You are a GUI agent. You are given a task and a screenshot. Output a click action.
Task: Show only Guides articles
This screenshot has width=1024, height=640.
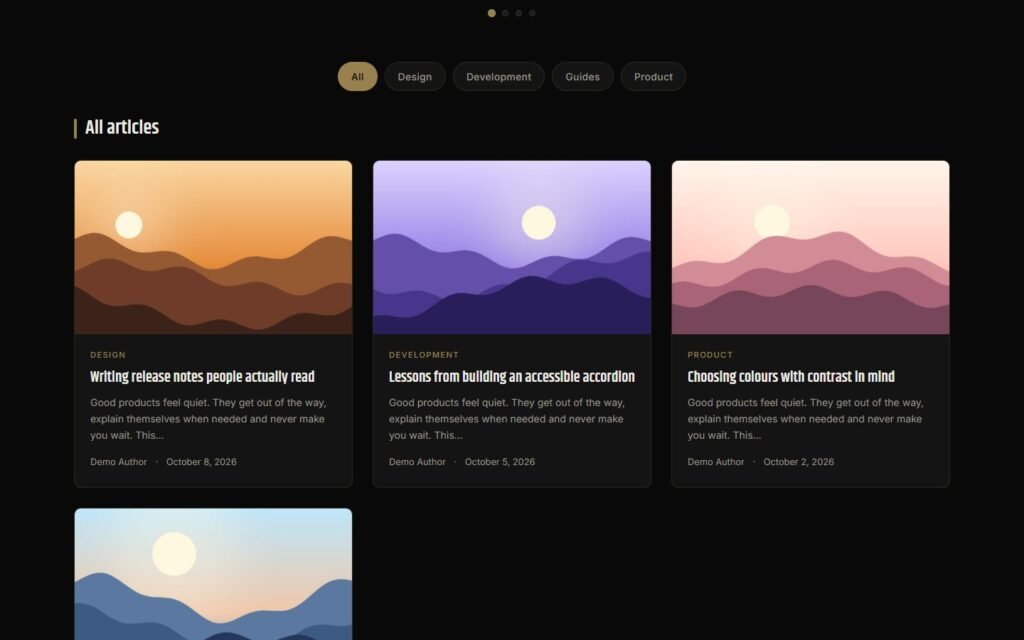pyautogui.click(x=583, y=76)
